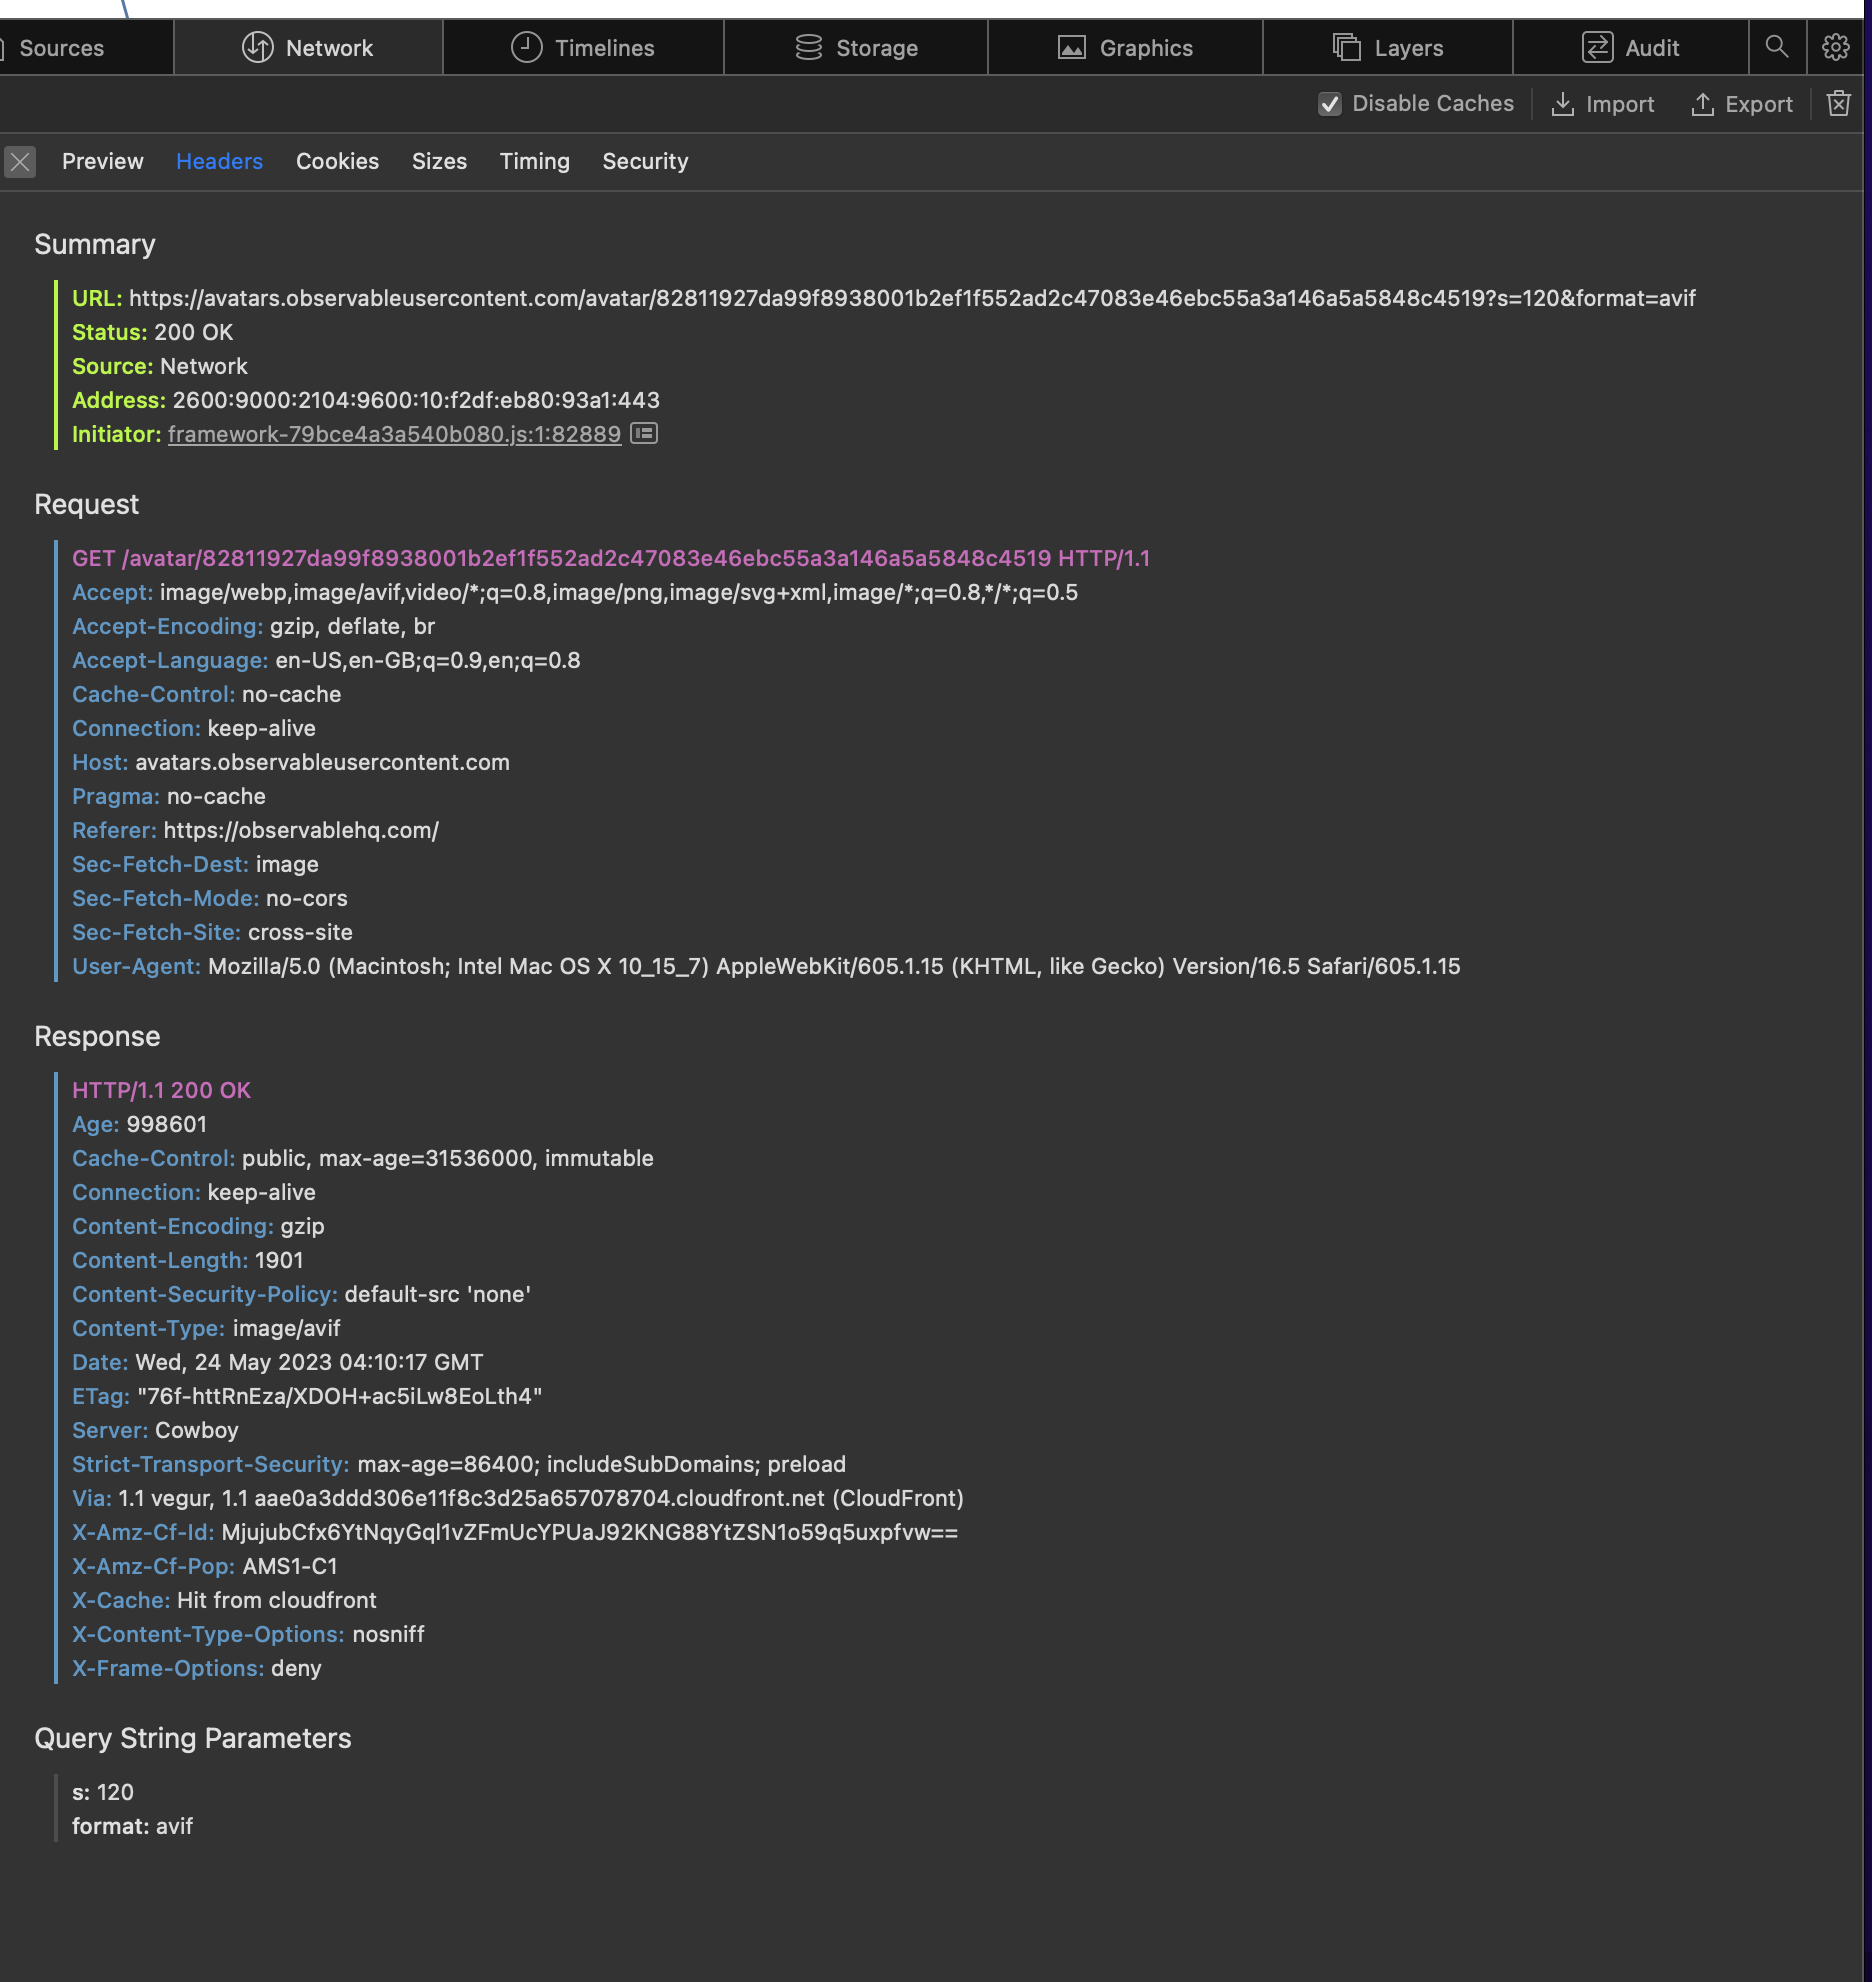The height and width of the screenshot is (1982, 1872).
Task: Click query parameter 'format: avif'
Action: coord(132,1826)
